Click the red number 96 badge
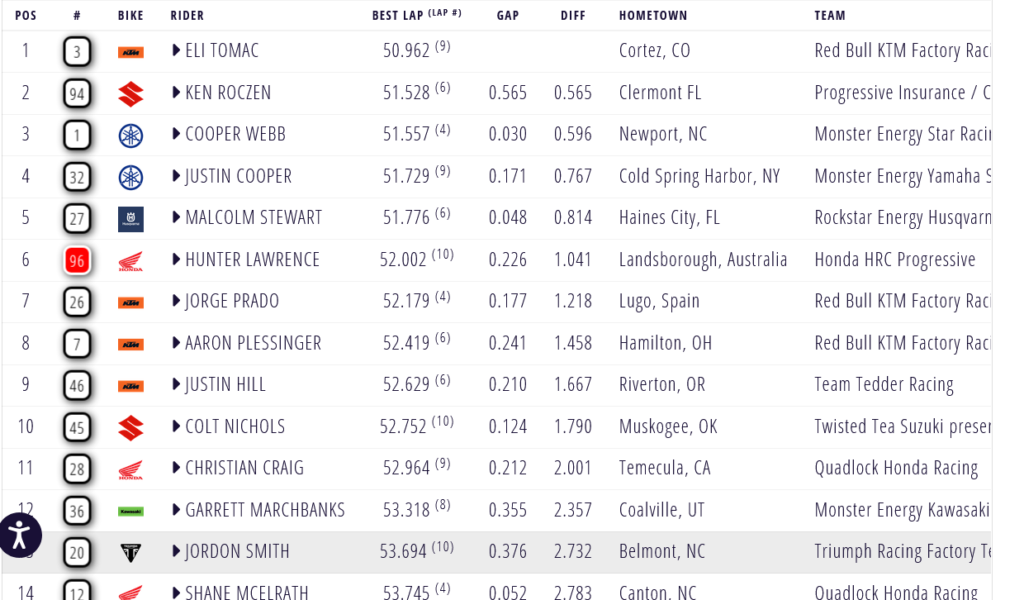The height and width of the screenshot is (600, 1024). click(77, 261)
